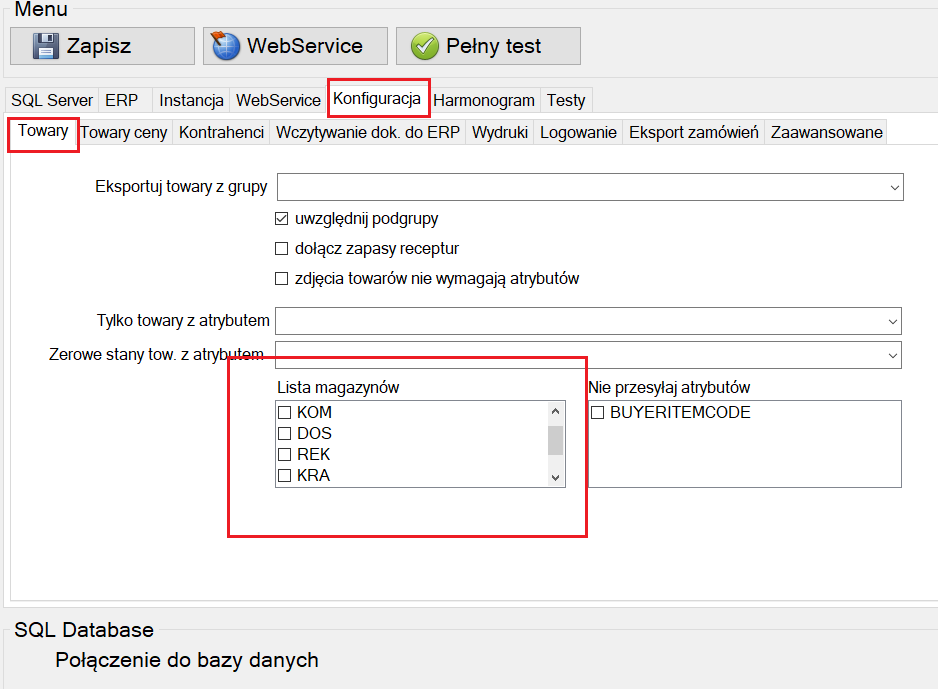The width and height of the screenshot is (938, 689).
Task: Switch to the Harmonogram tab
Action: pos(484,100)
